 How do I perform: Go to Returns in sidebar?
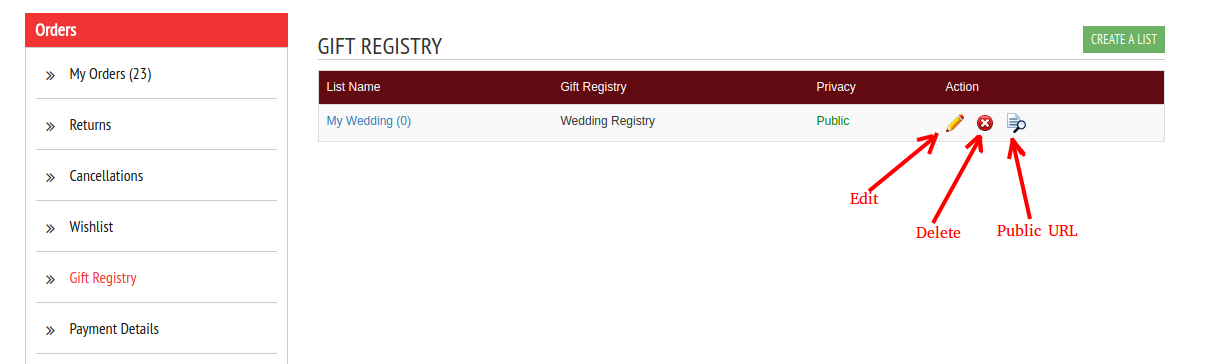[90, 125]
